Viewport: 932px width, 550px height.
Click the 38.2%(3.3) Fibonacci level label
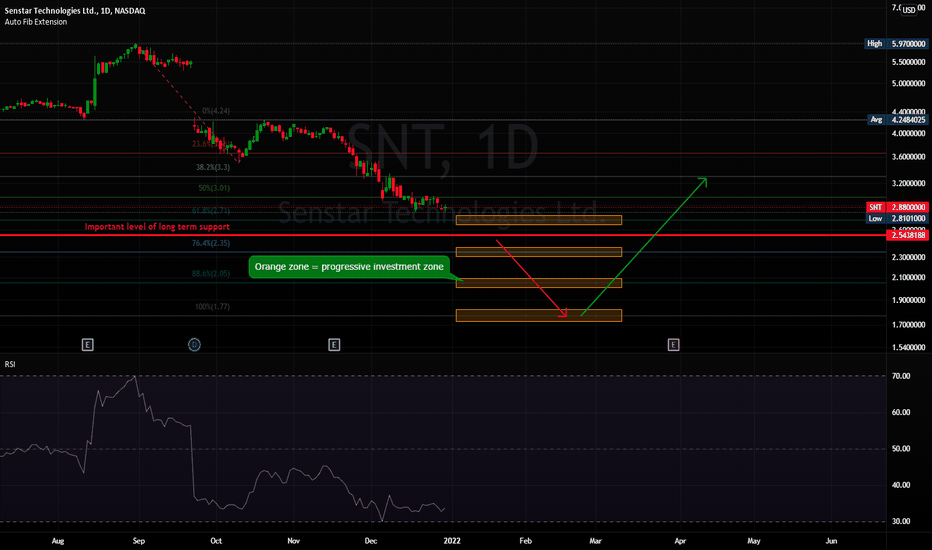pyautogui.click(x=213, y=167)
